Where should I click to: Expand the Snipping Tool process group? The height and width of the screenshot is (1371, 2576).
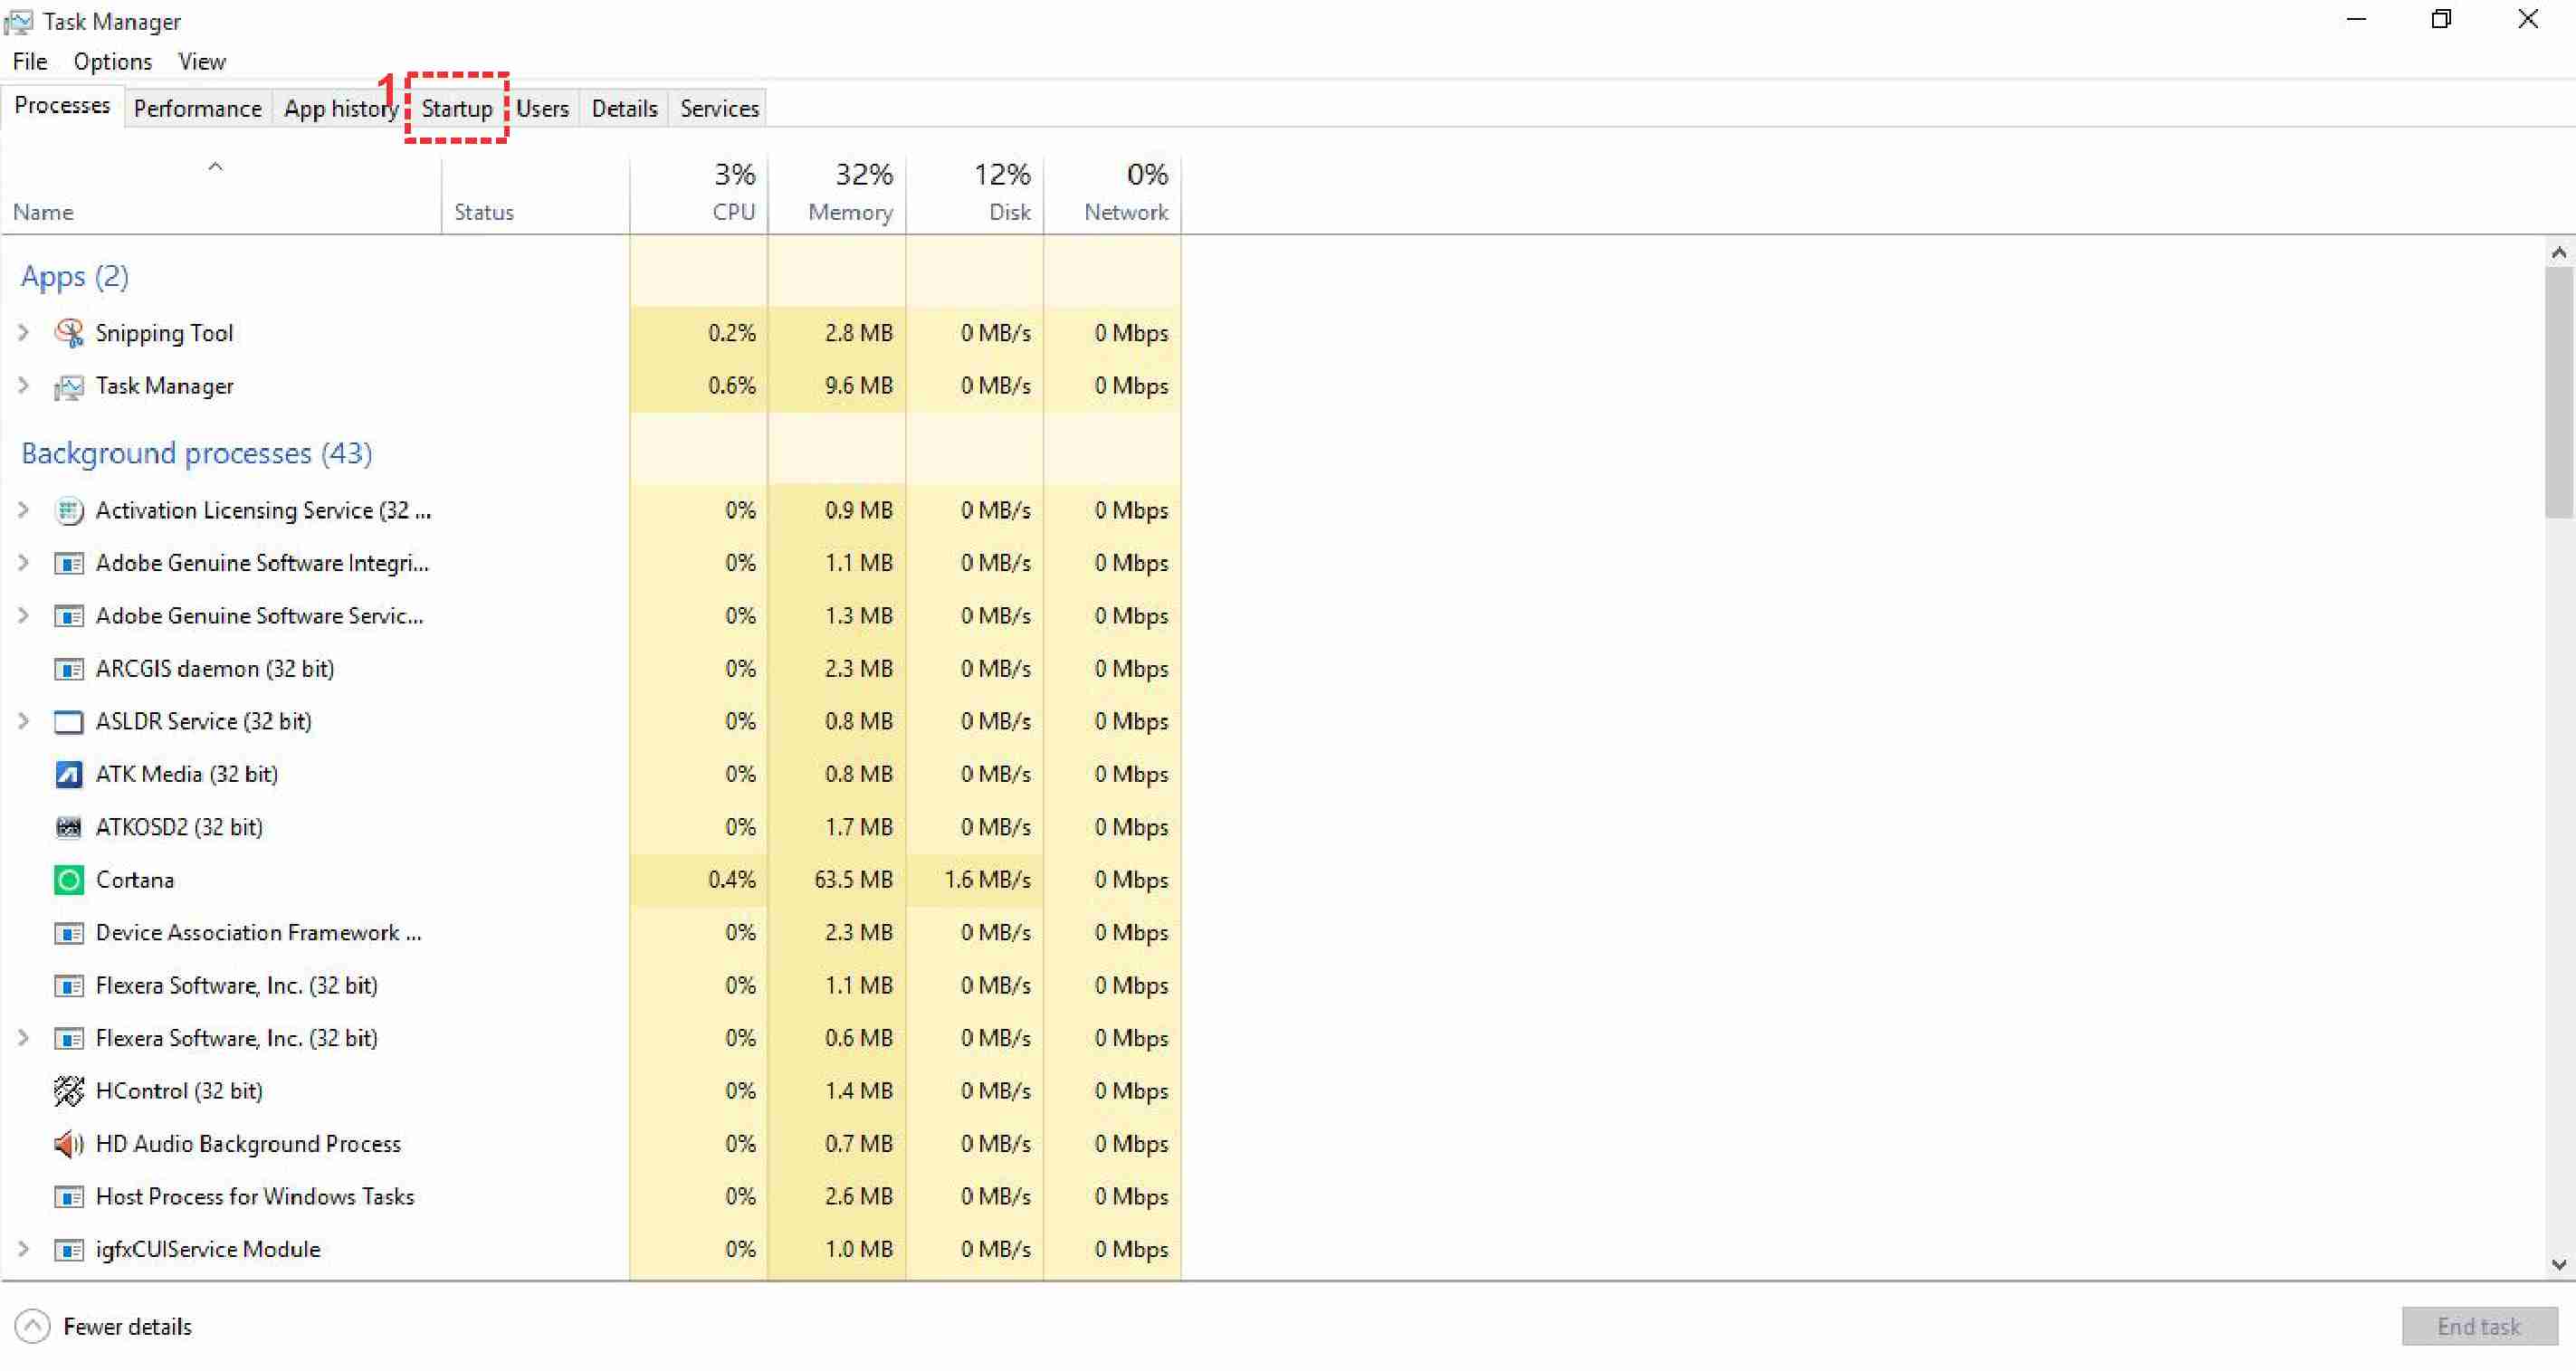(x=24, y=333)
